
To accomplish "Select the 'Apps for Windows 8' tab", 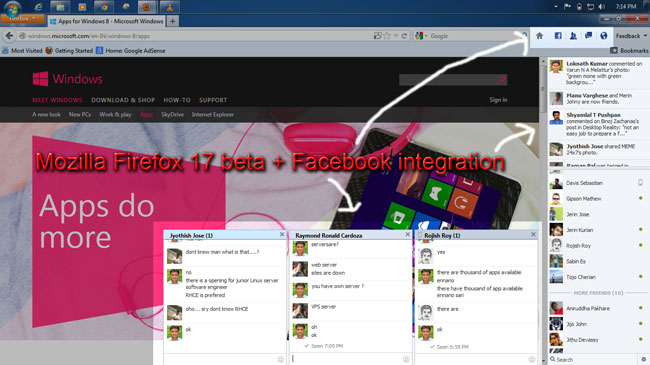I will click(107, 21).
